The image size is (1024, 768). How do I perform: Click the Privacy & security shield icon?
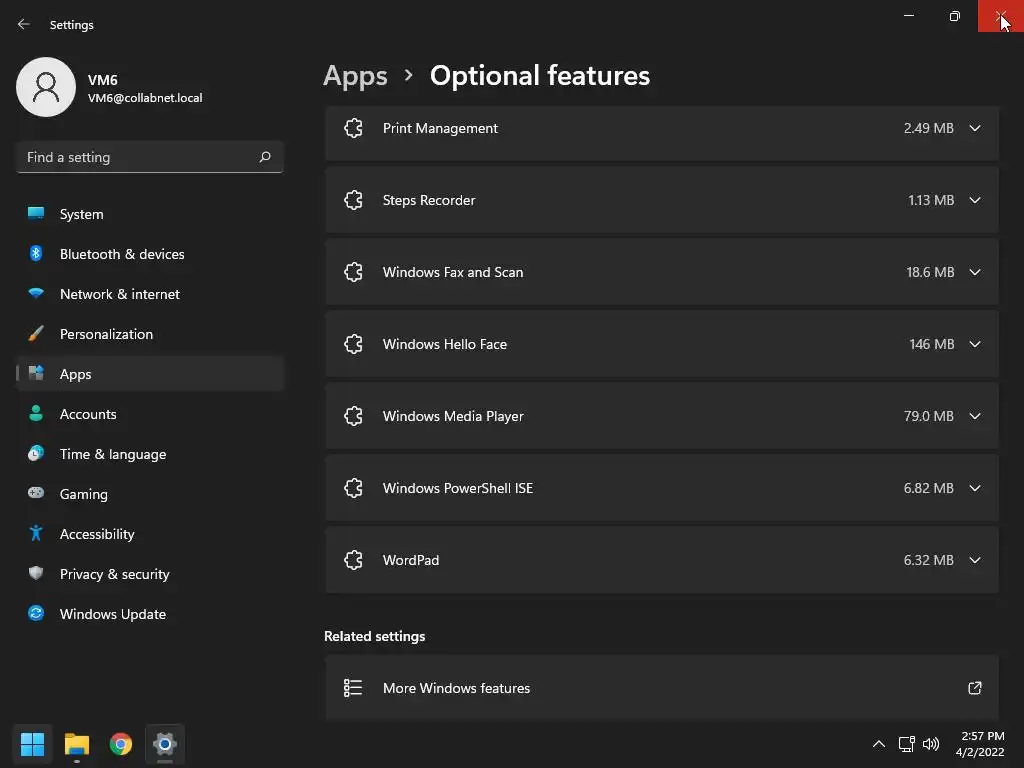[x=36, y=574]
